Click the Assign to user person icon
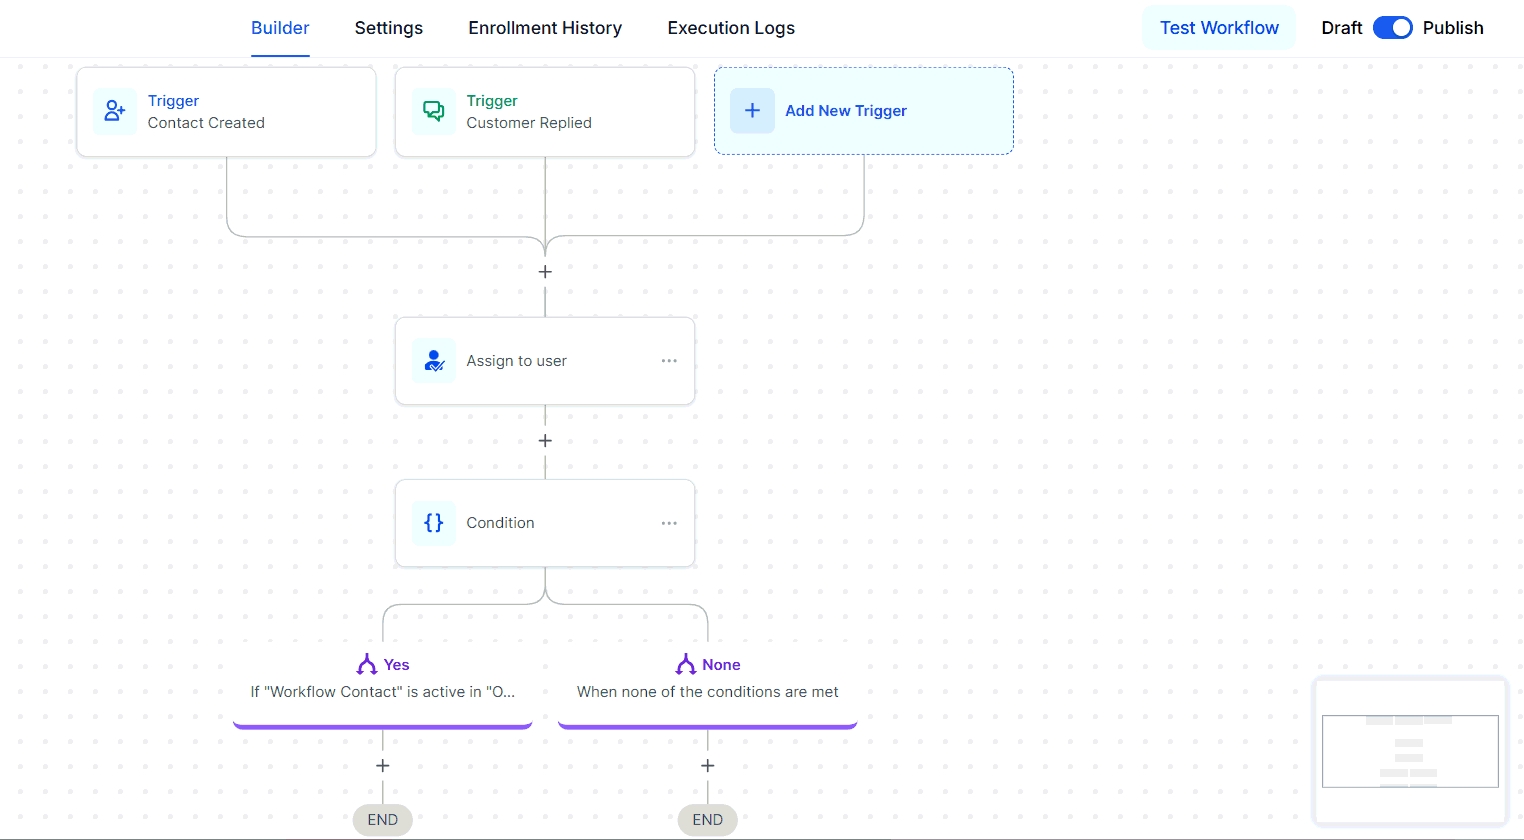This screenshot has height=840, width=1524. (434, 361)
